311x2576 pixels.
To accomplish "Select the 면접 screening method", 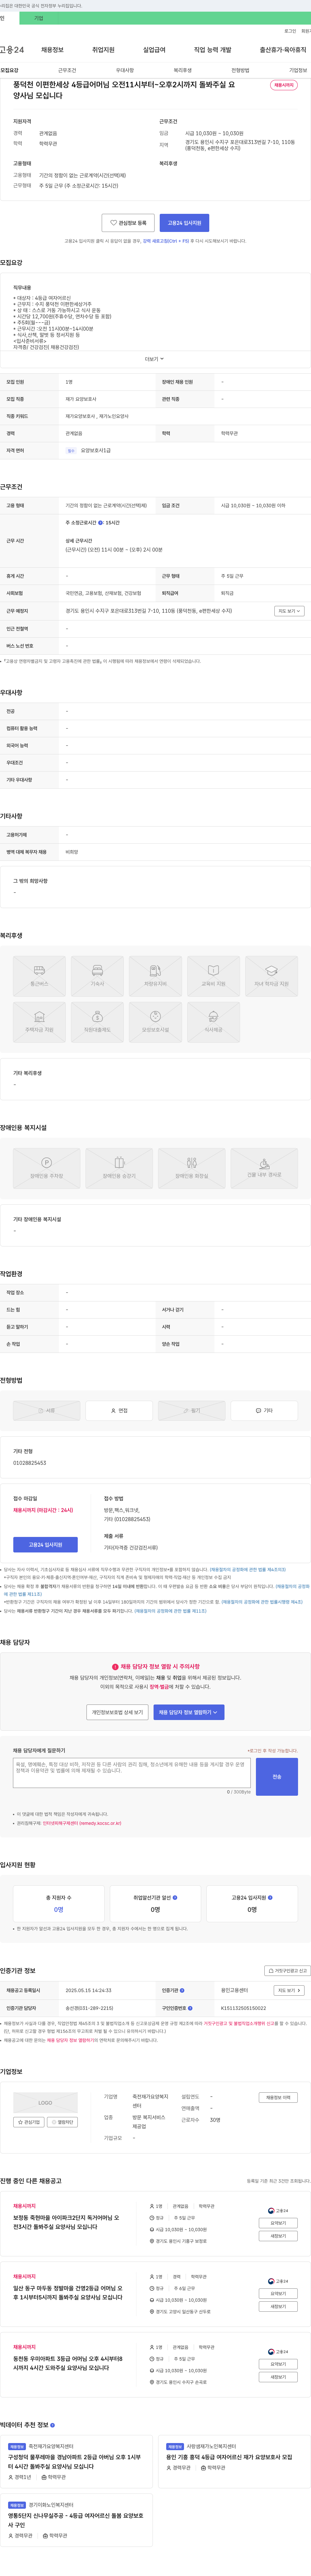I will point(119,1411).
